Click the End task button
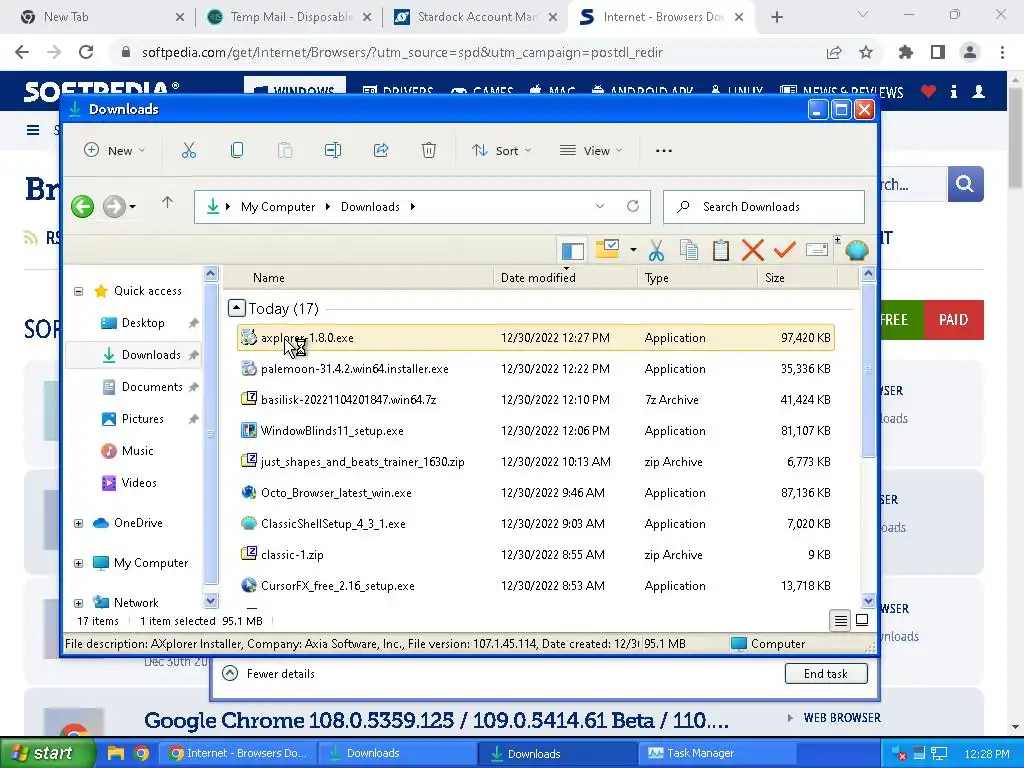This screenshot has width=1024, height=768. 825,673
